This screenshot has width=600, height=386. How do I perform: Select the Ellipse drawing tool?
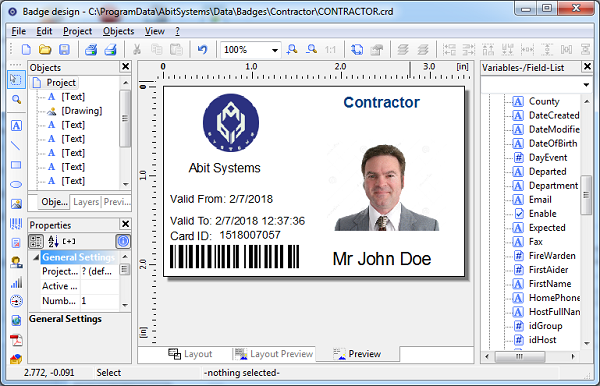pos(16,184)
